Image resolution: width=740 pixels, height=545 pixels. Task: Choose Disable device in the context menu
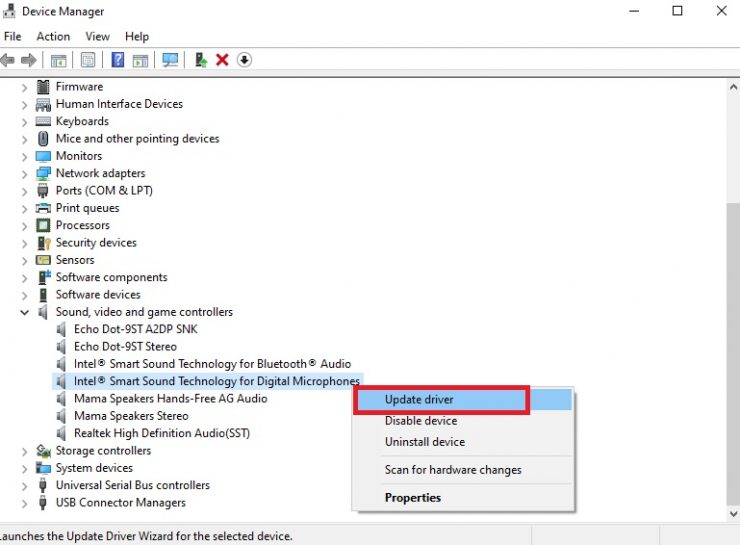click(x=464, y=420)
